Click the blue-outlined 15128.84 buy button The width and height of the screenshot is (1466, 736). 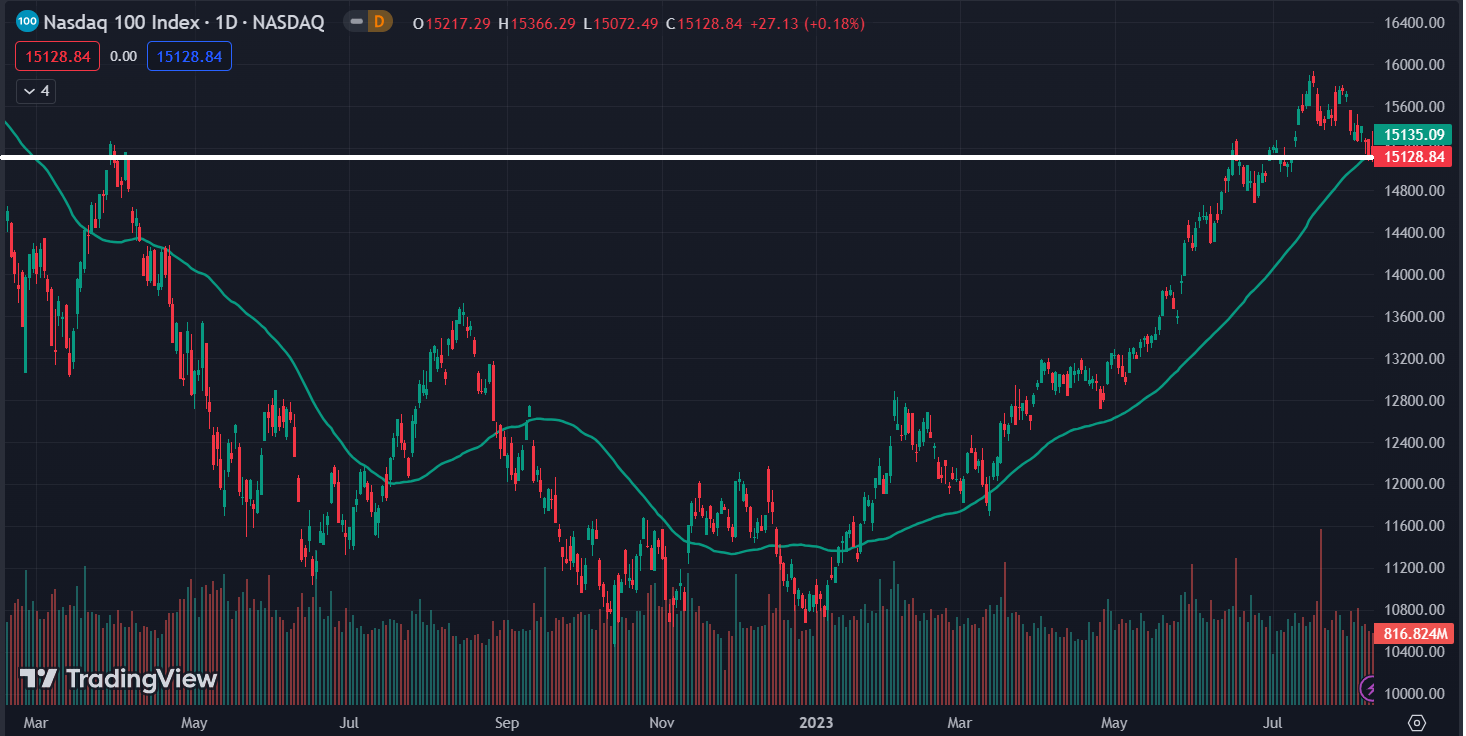click(189, 57)
